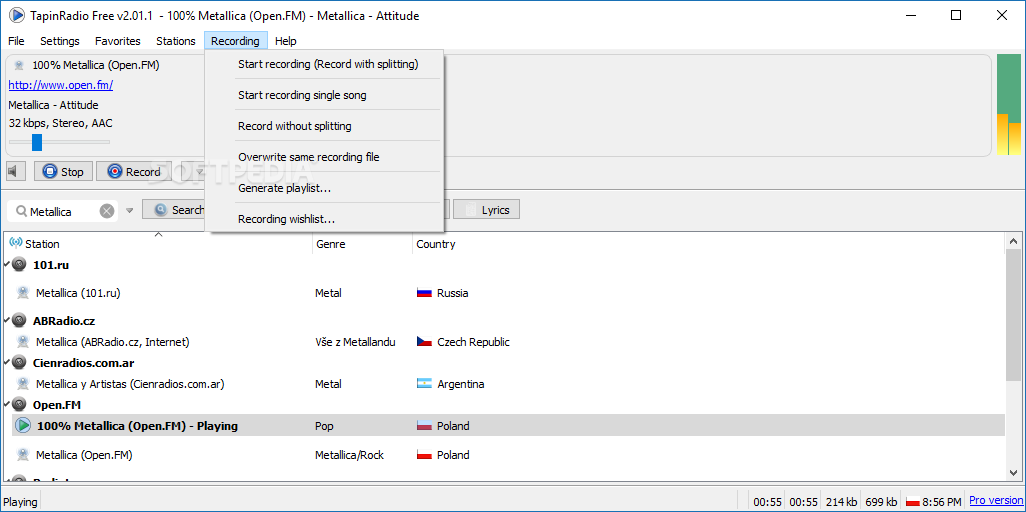Click the volume slider thumb
The height and width of the screenshot is (512, 1026).
click(37, 142)
